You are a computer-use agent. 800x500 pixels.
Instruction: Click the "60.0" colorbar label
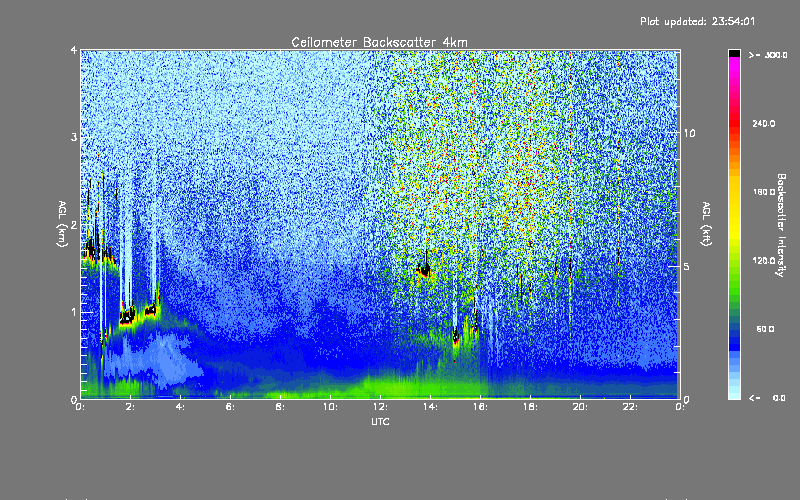click(x=765, y=329)
